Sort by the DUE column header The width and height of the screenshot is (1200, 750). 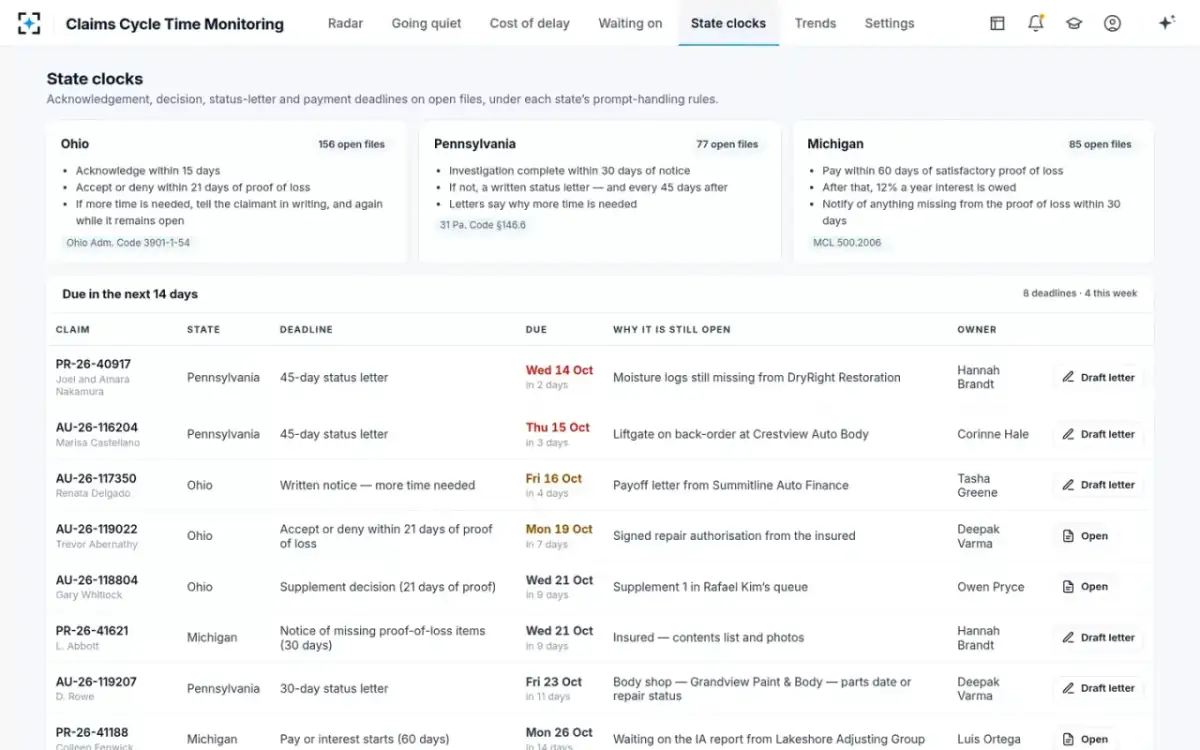pos(536,329)
